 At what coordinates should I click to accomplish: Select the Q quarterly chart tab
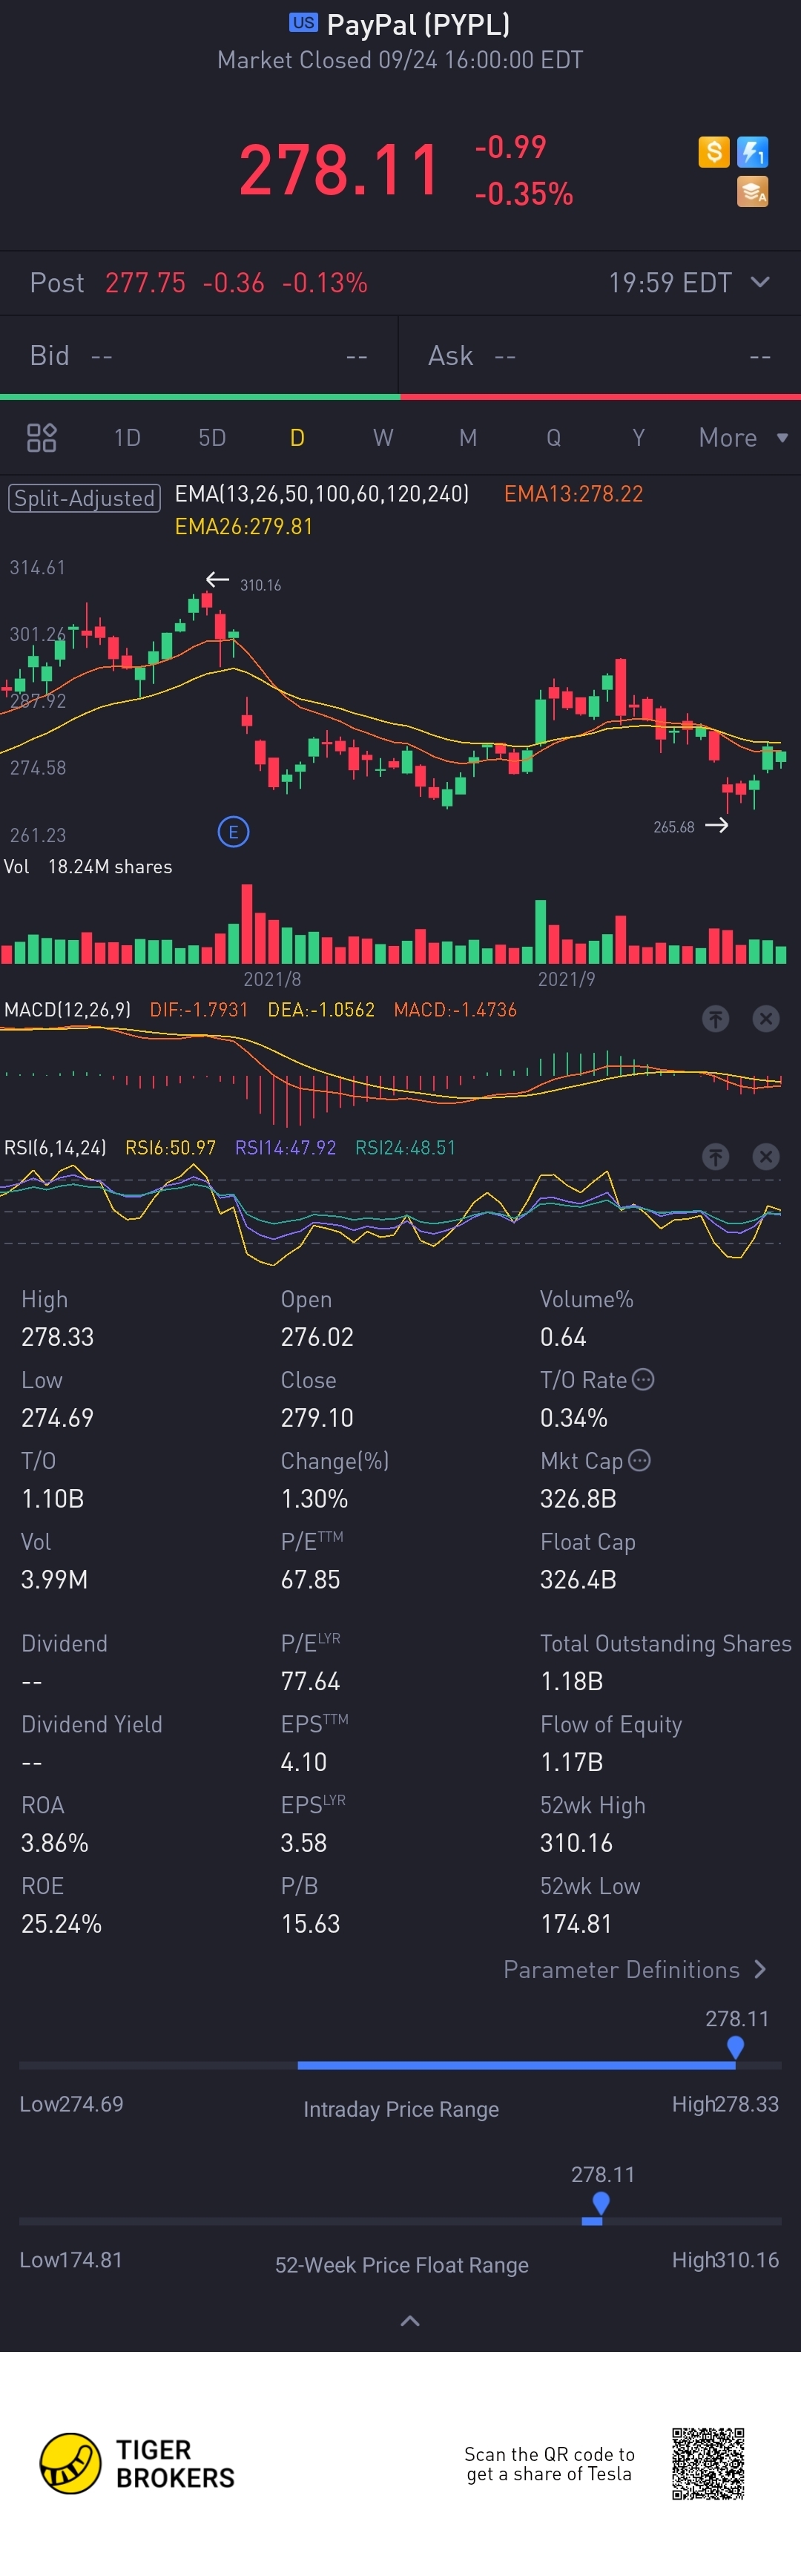[x=553, y=437]
